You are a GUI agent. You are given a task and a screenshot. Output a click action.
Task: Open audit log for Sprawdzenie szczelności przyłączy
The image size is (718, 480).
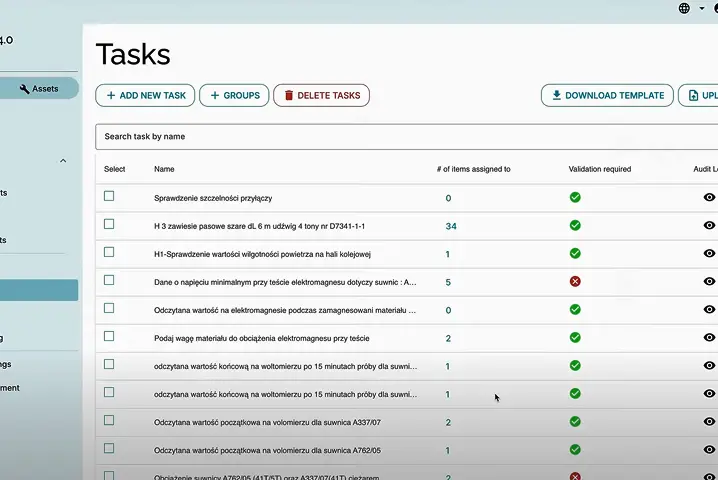point(709,198)
